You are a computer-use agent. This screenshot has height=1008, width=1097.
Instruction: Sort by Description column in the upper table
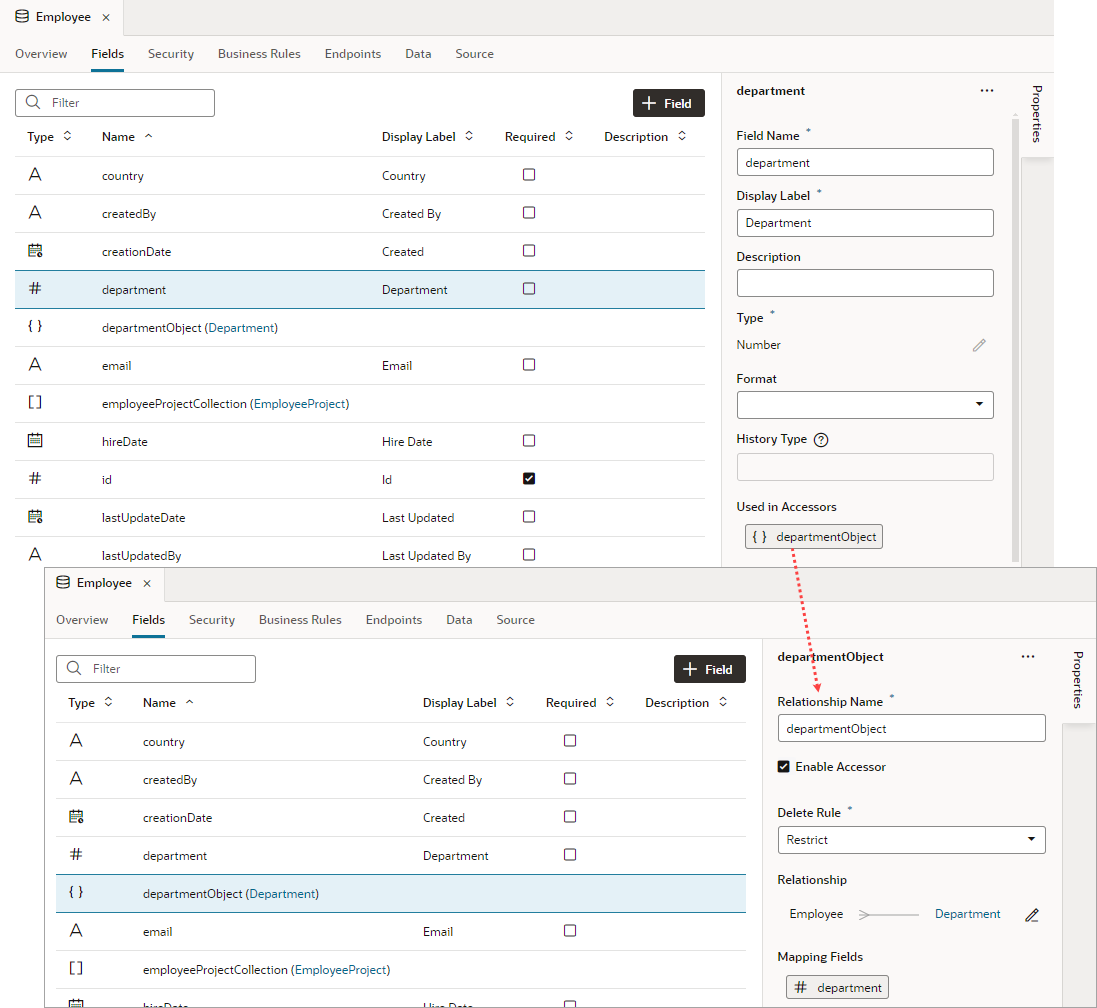coord(681,136)
